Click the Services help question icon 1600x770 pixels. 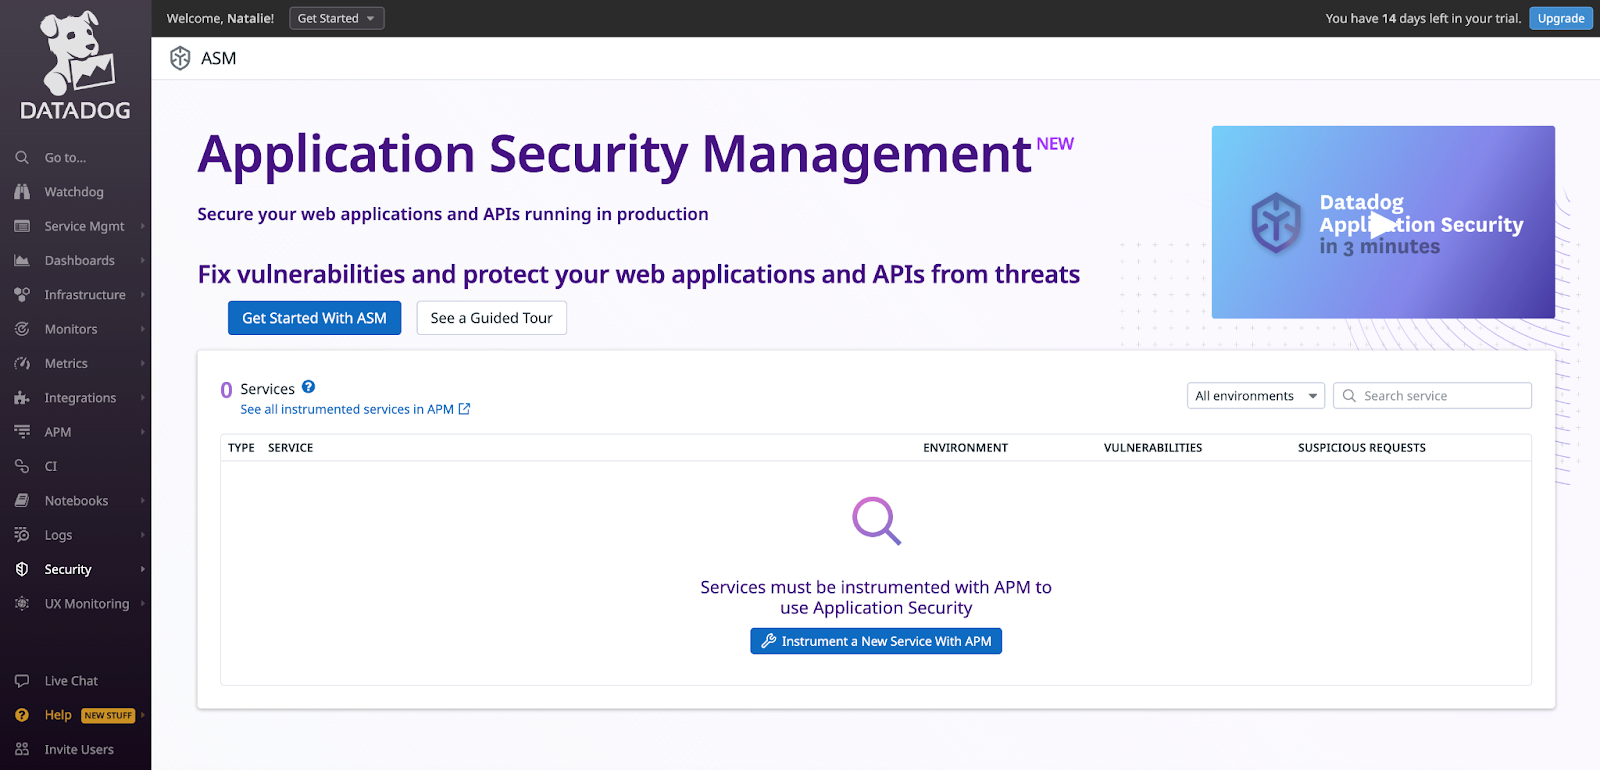(x=308, y=387)
